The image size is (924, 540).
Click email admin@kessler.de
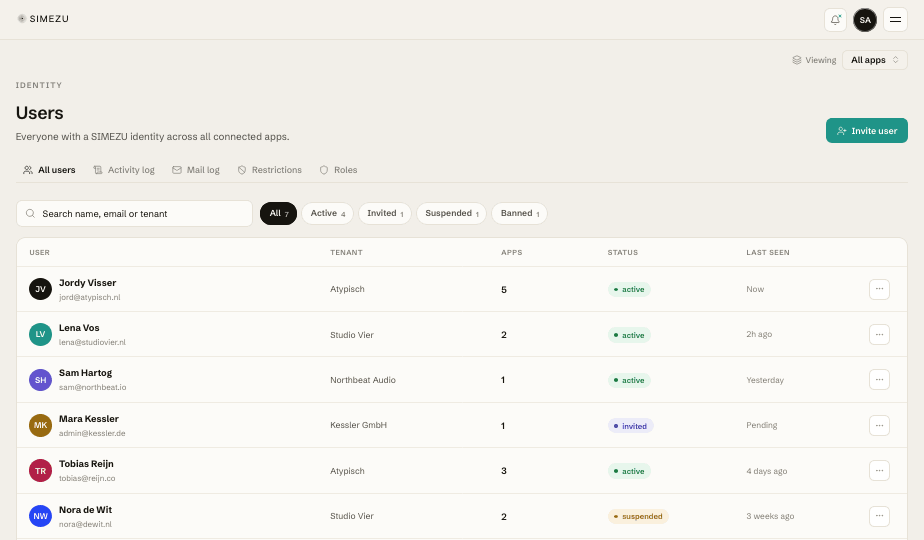[92, 433]
